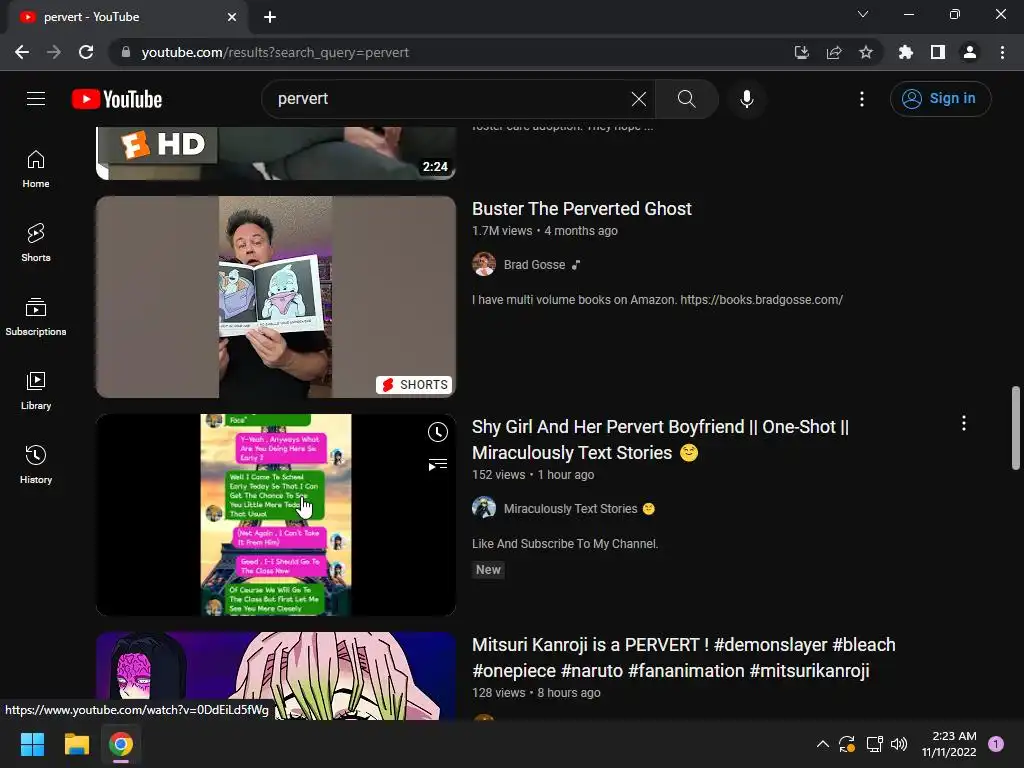Screen dimensions: 1024x768
Task: Open YouTube settings three-dot menu
Action: point(862,99)
